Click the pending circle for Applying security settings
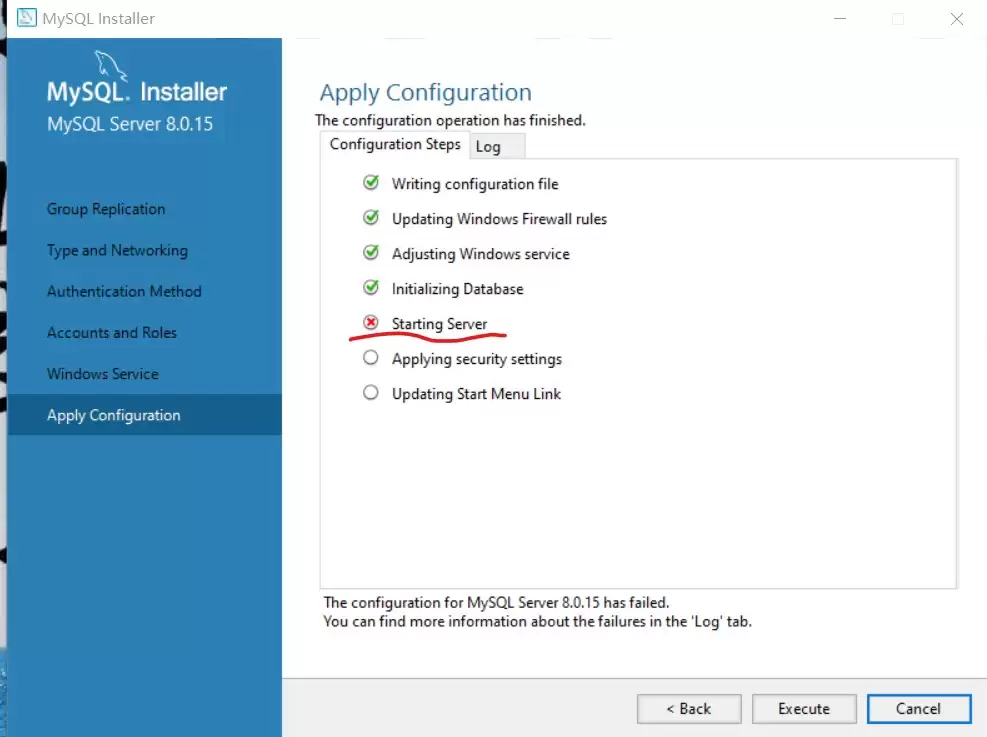 [371, 358]
